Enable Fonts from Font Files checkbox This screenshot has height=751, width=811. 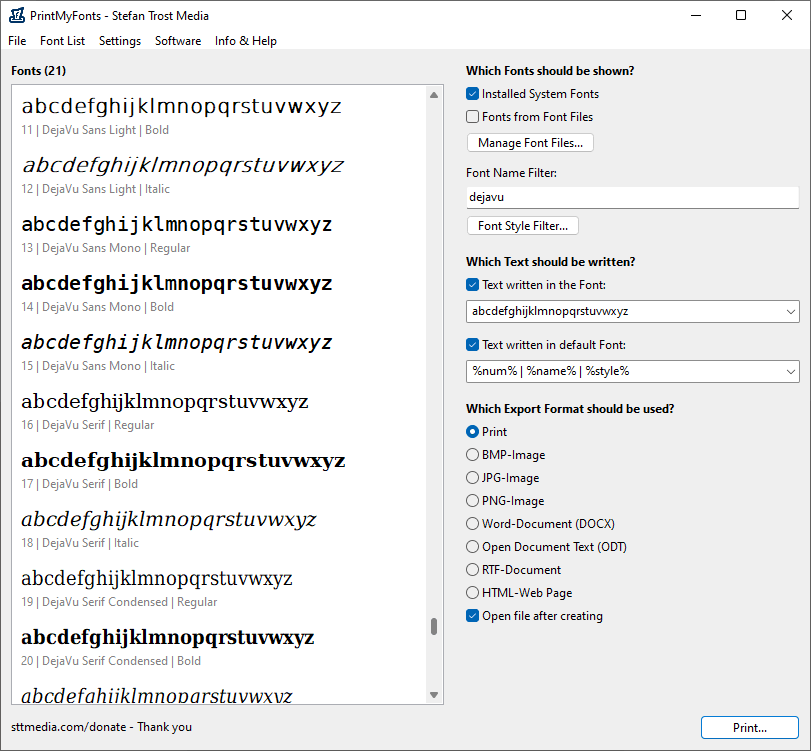tap(472, 117)
